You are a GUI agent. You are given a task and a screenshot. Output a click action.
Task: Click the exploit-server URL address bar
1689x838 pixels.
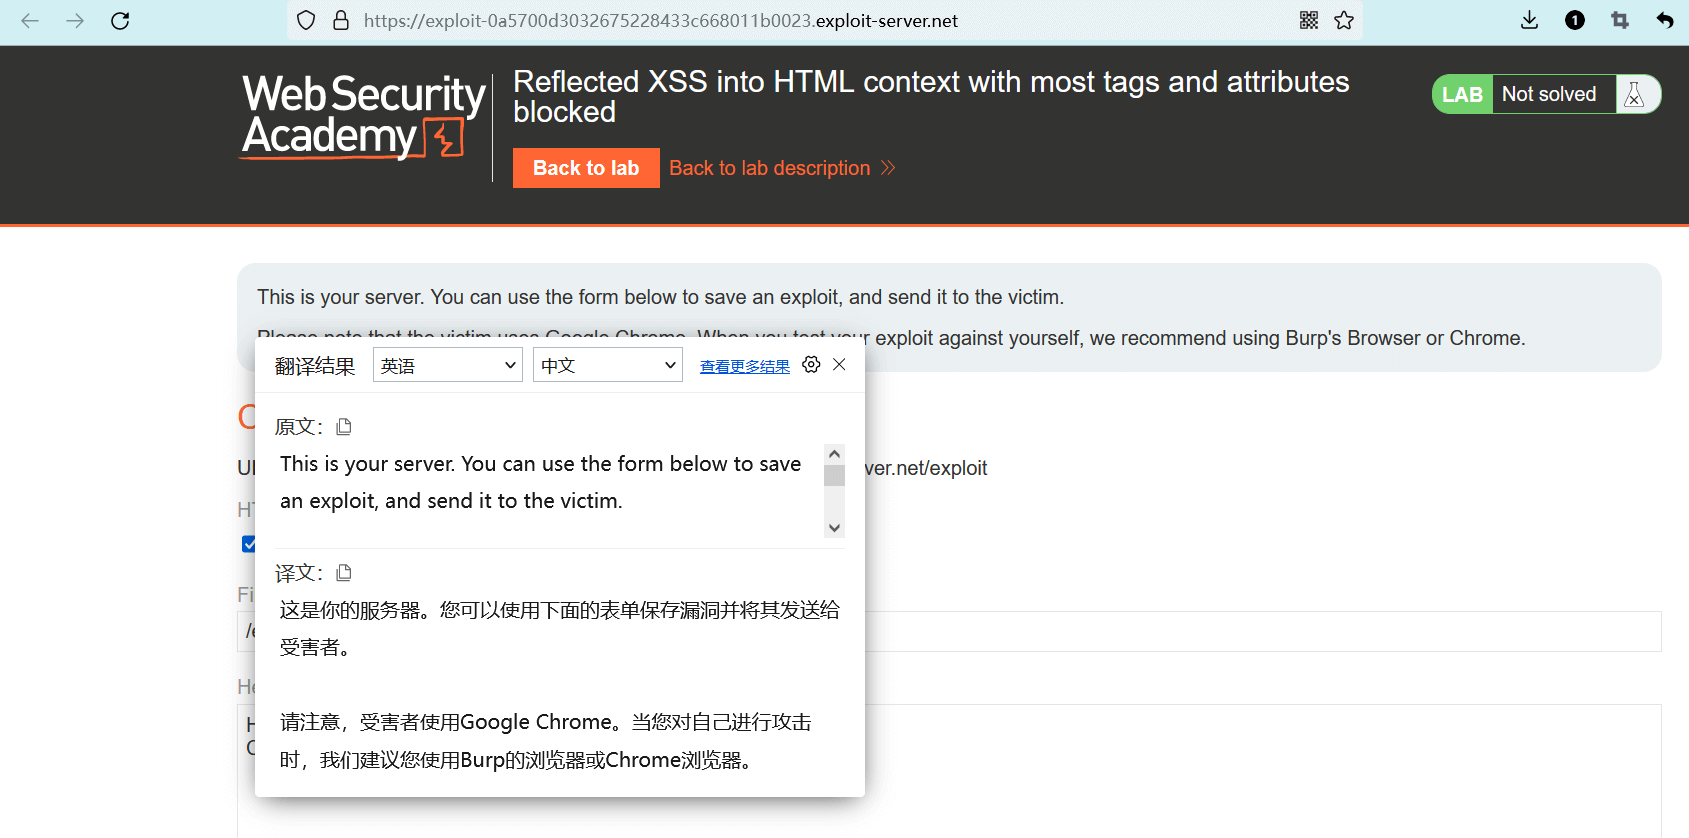click(x=660, y=21)
